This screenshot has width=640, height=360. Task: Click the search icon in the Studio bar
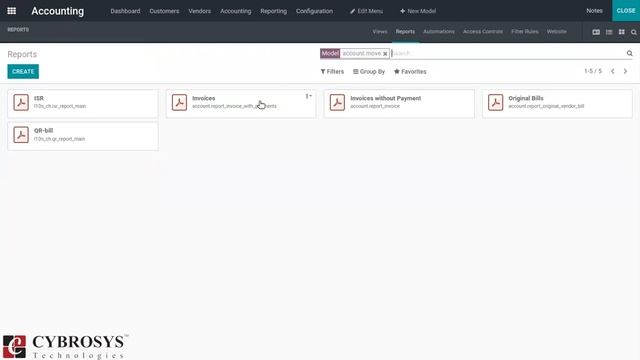(634, 32)
